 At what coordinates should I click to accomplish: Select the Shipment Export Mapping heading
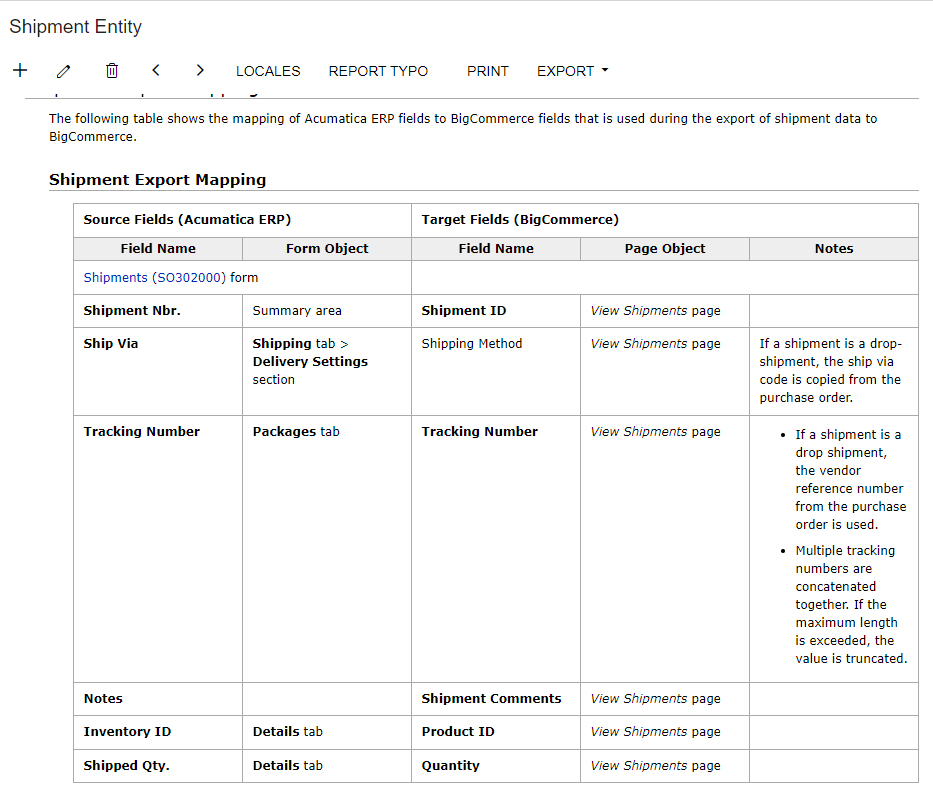click(158, 179)
